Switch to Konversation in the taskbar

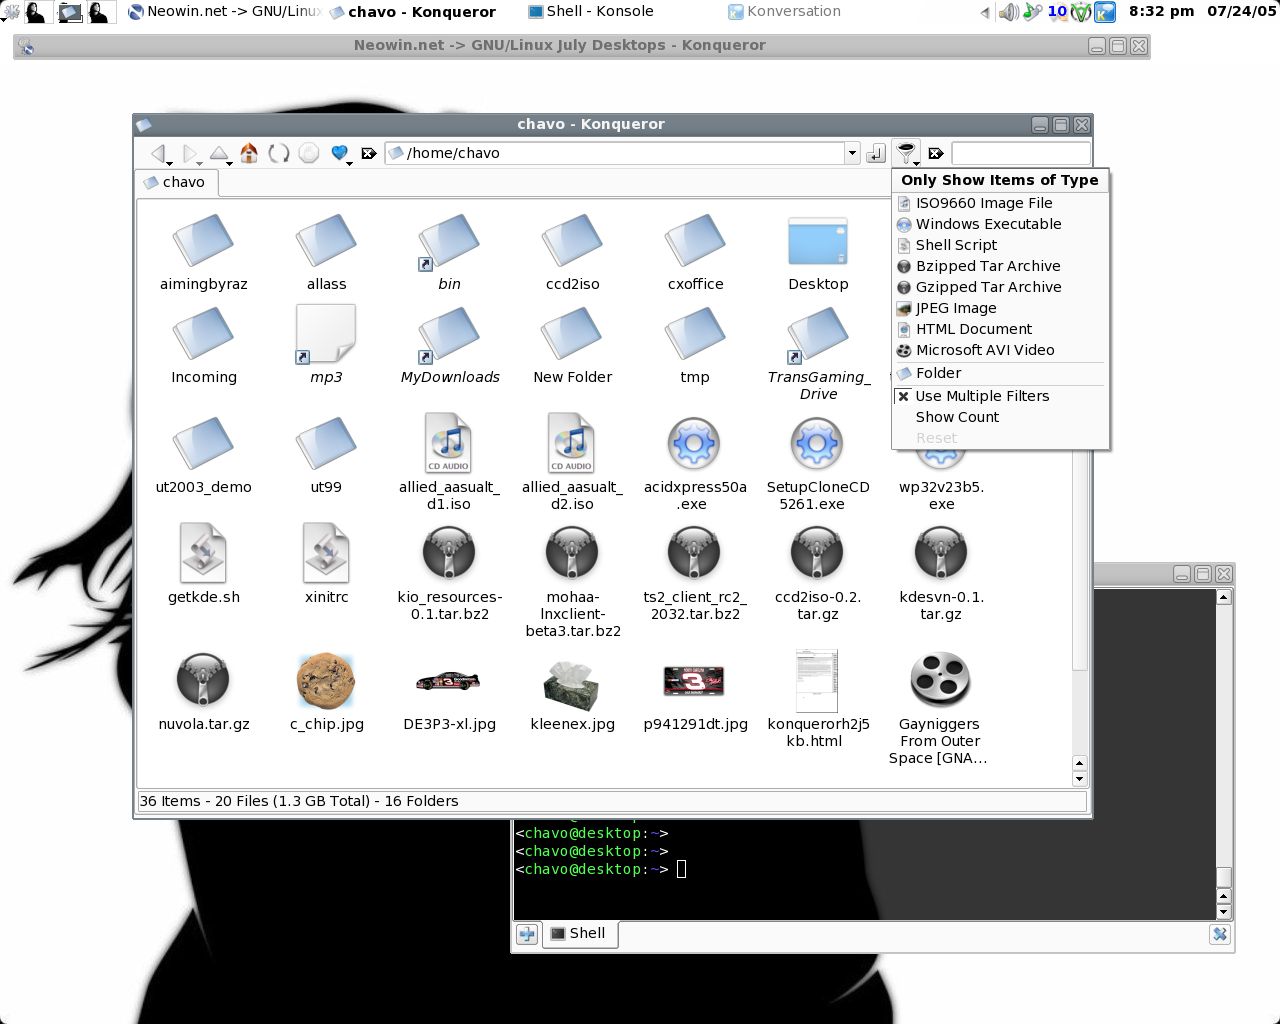(784, 12)
